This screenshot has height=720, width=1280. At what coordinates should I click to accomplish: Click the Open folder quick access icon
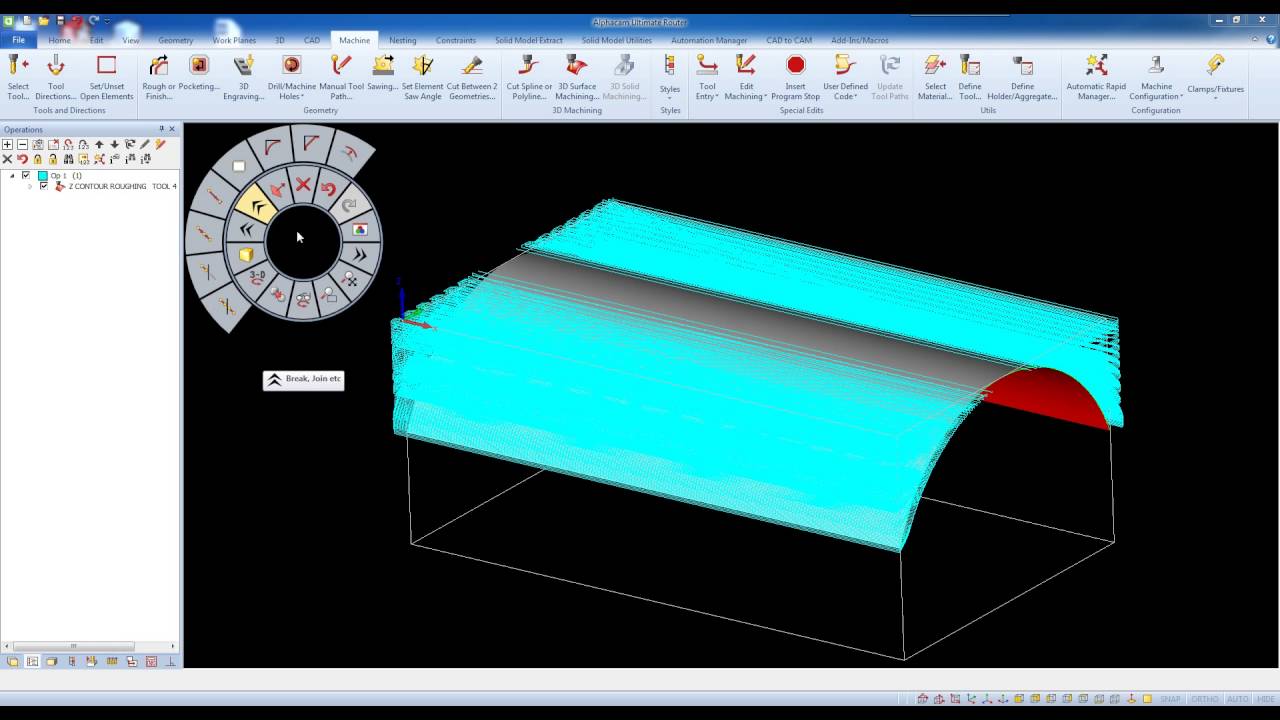click(x=43, y=21)
